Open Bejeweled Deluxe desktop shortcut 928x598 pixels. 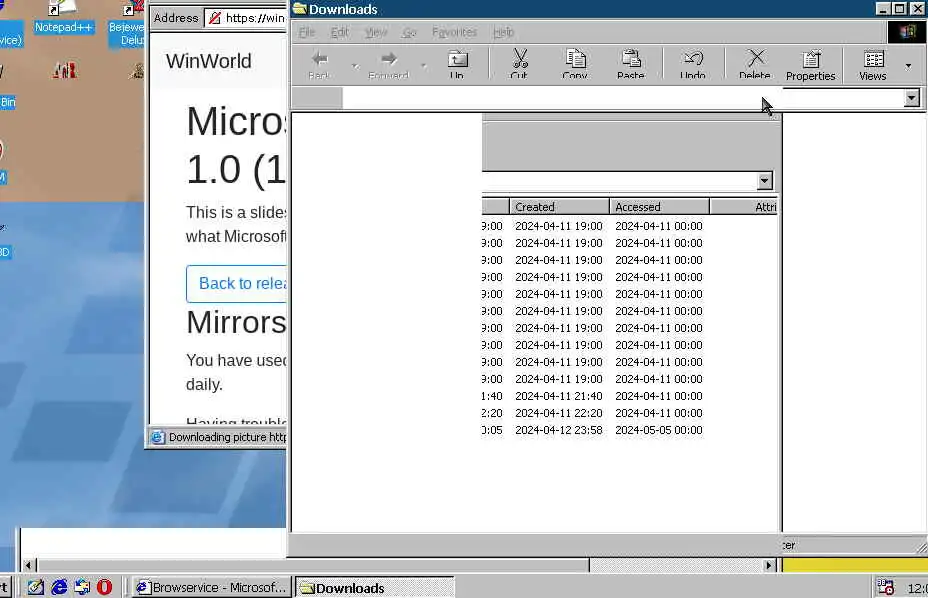click(127, 24)
